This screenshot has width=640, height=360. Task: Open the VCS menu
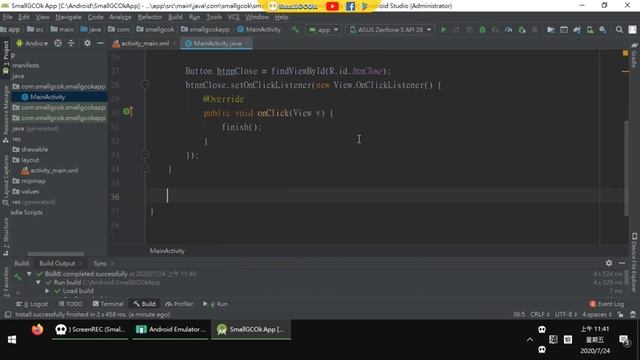click(233, 17)
